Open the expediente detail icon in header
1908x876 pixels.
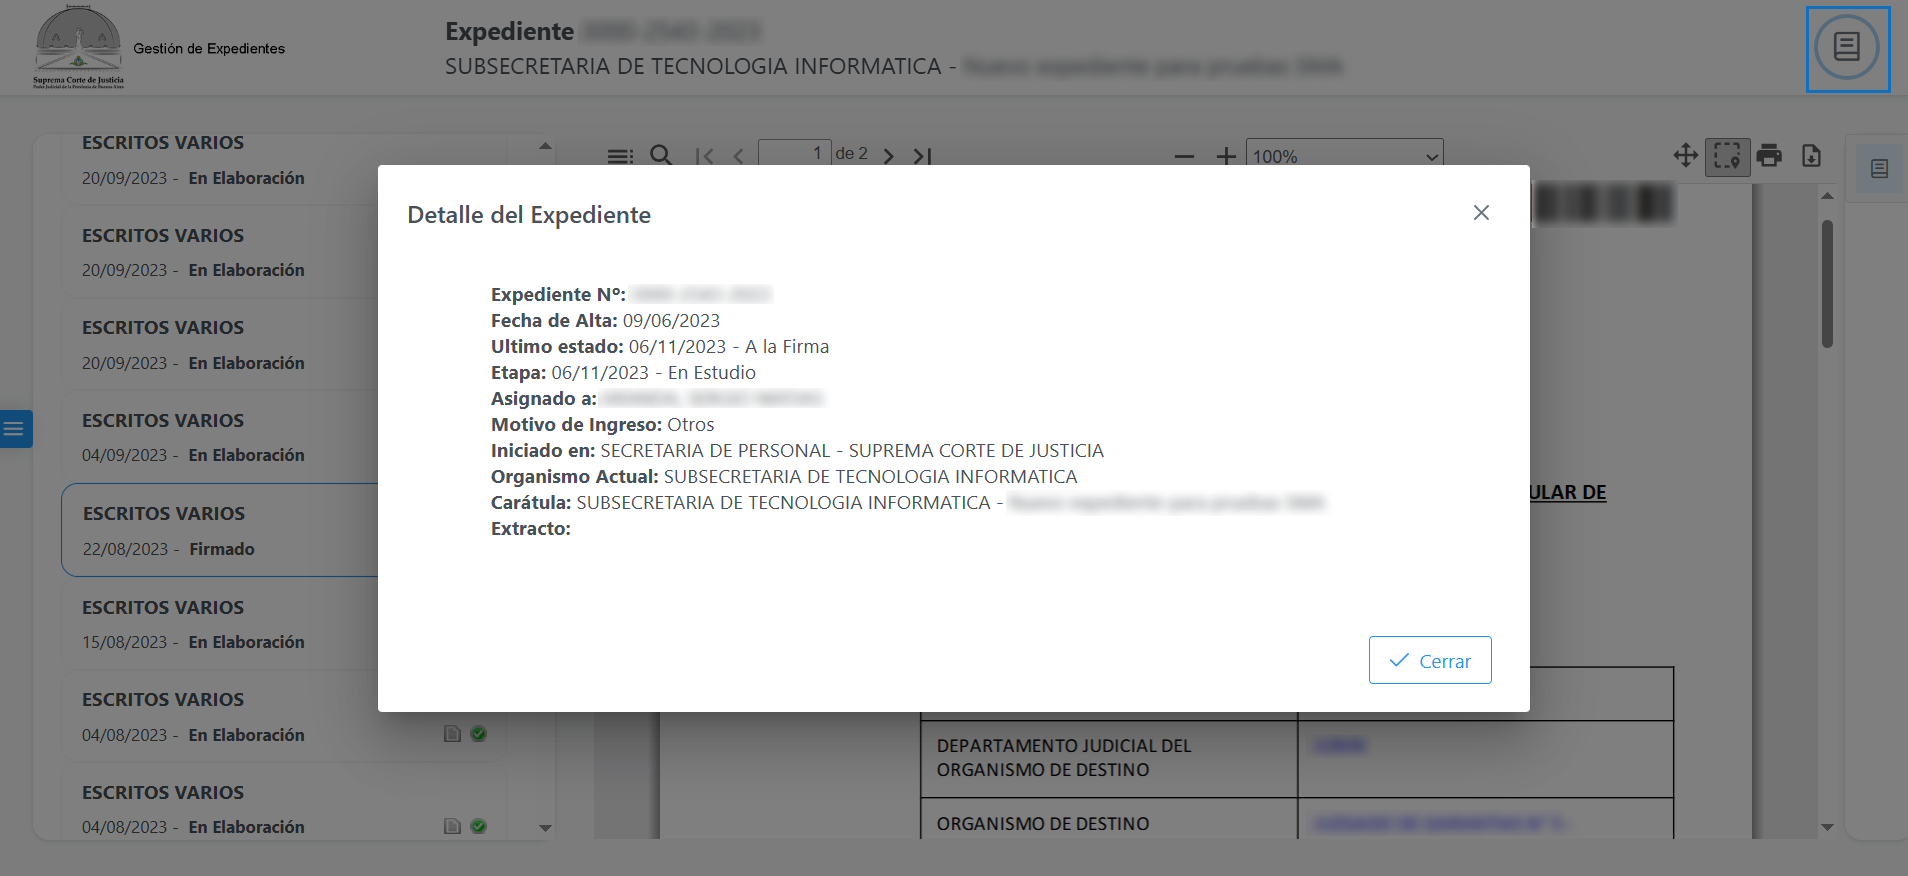pyautogui.click(x=1846, y=48)
